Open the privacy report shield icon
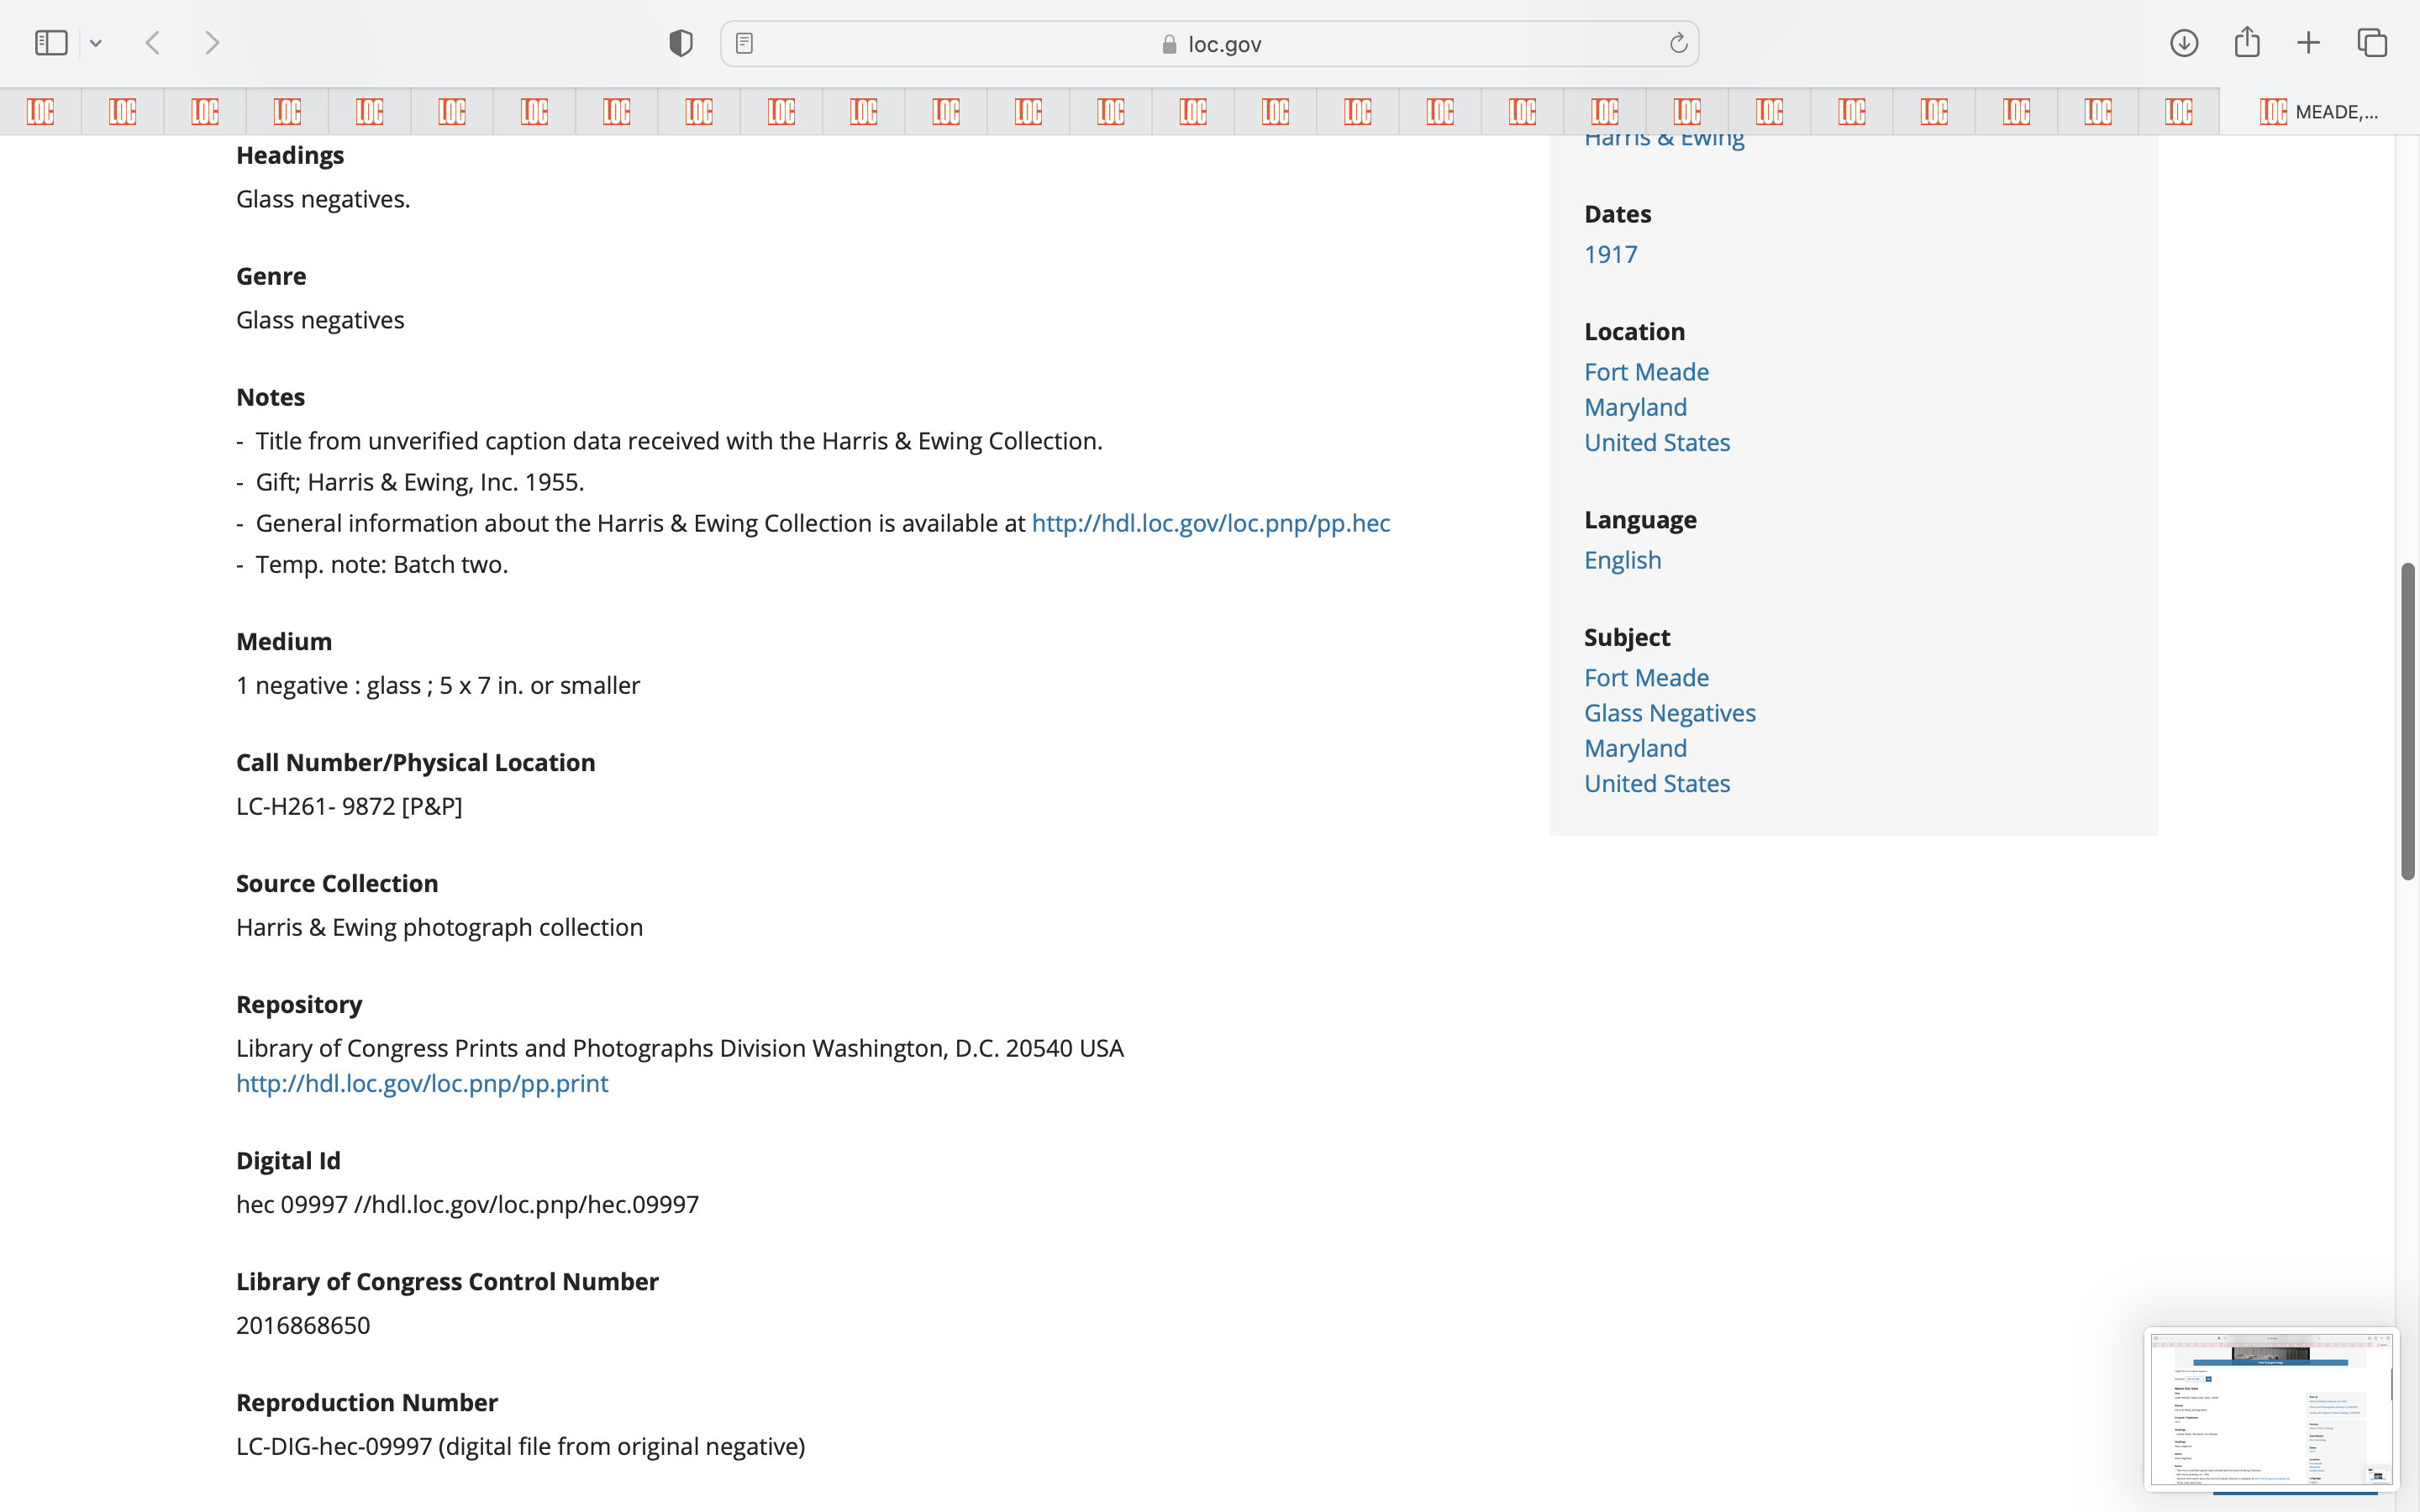Image resolution: width=2420 pixels, height=1512 pixels. (x=680, y=43)
